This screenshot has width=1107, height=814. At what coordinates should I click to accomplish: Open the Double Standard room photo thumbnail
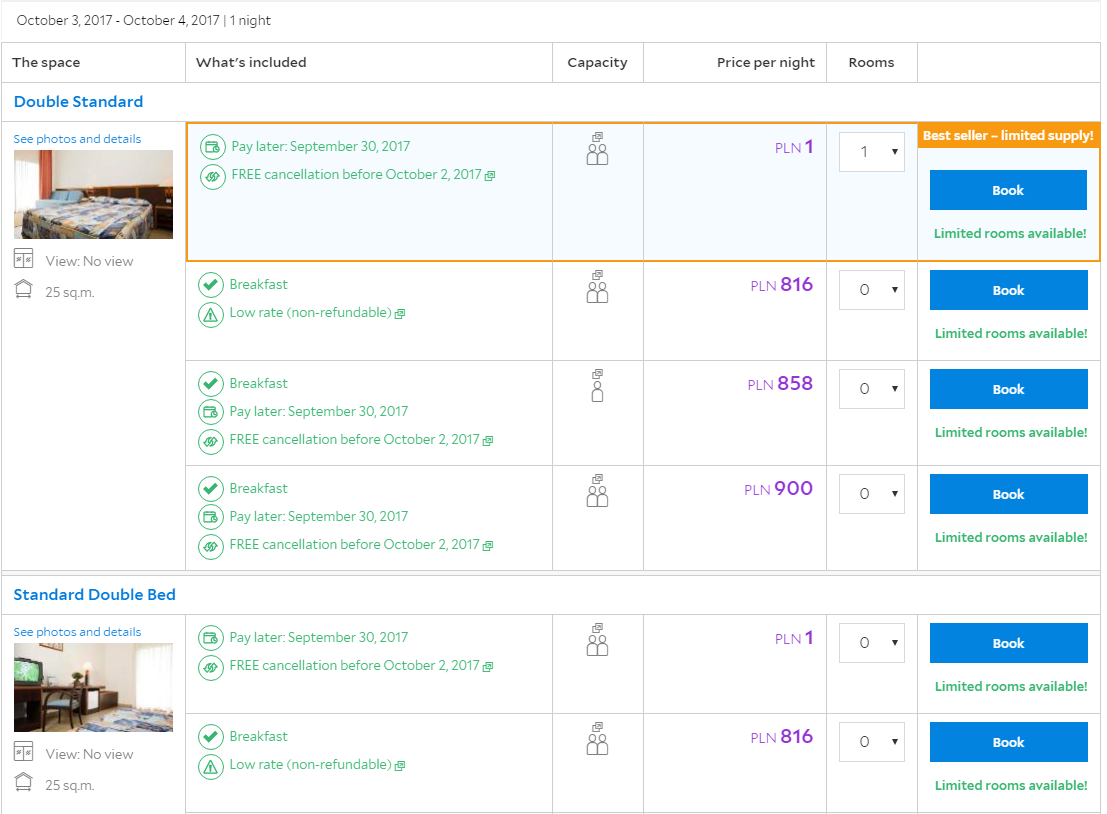pyautogui.click(x=93, y=194)
